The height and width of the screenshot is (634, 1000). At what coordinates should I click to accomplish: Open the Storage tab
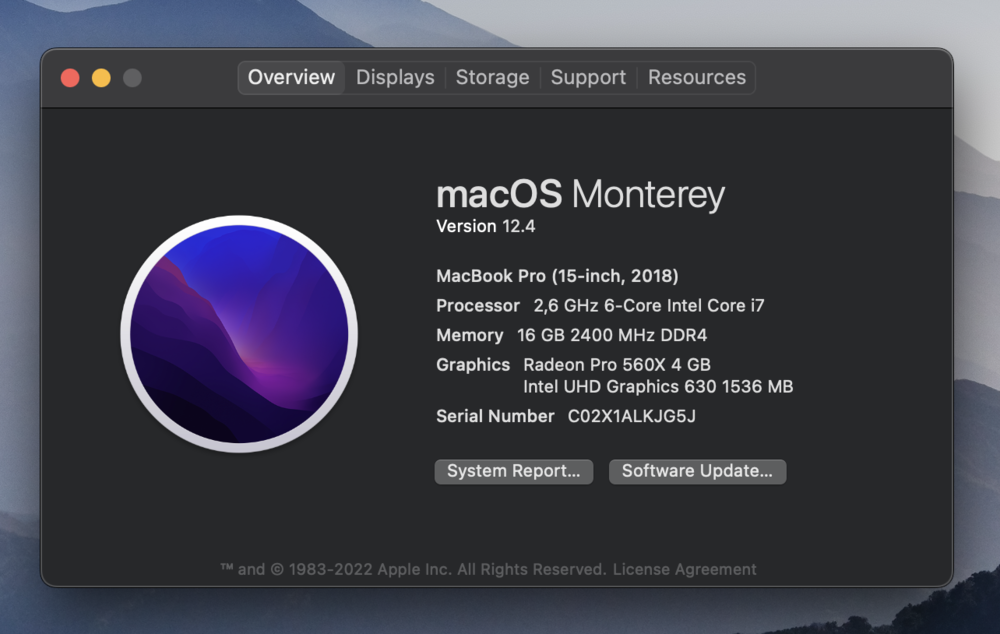coord(492,78)
